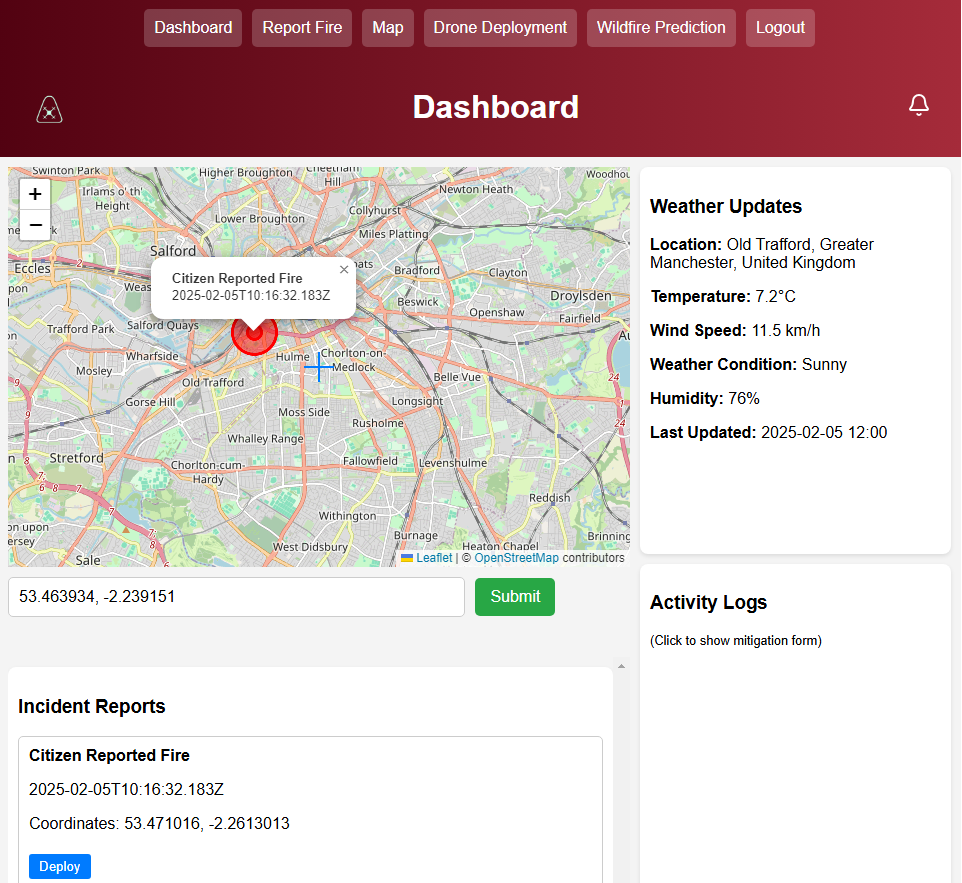Click scroll-up arrow of Incident Reports list
The image size is (962, 883).
(621, 666)
